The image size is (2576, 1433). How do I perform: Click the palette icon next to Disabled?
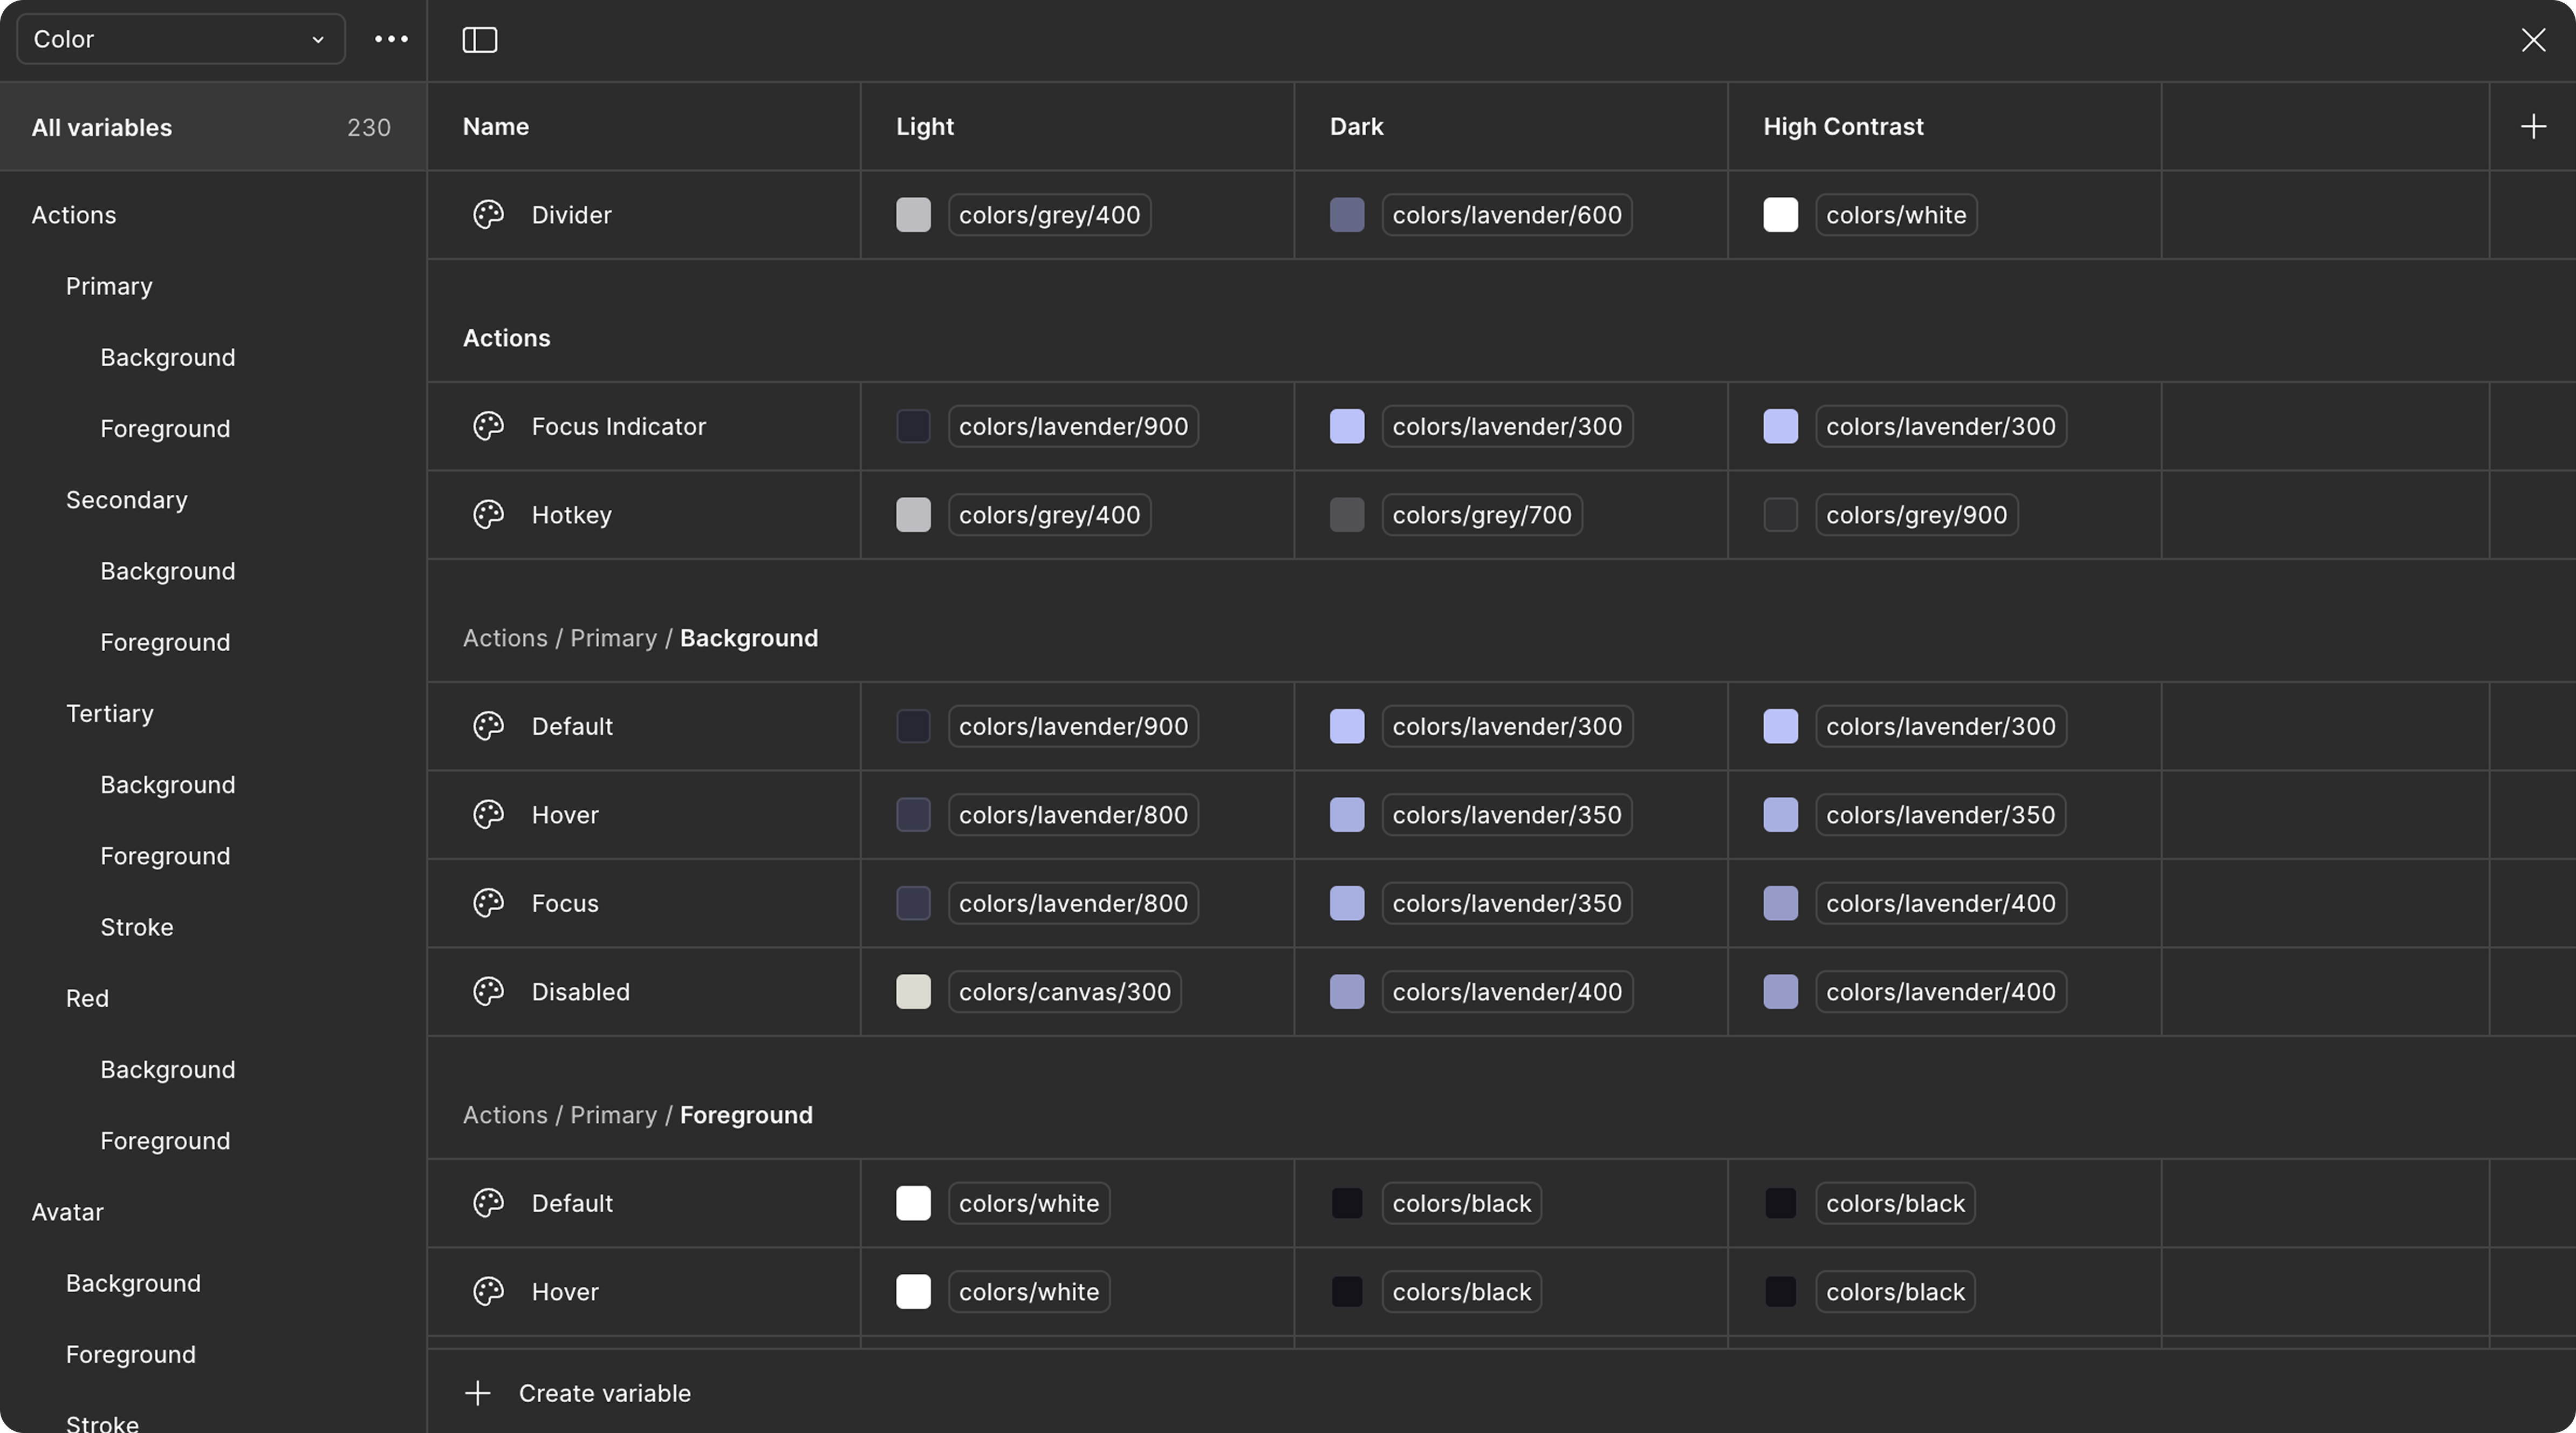pos(488,991)
